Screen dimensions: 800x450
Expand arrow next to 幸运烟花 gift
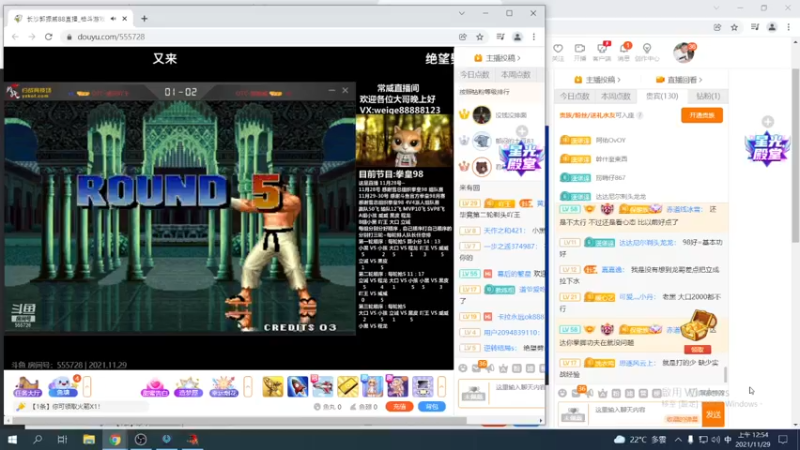coord(248,387)
